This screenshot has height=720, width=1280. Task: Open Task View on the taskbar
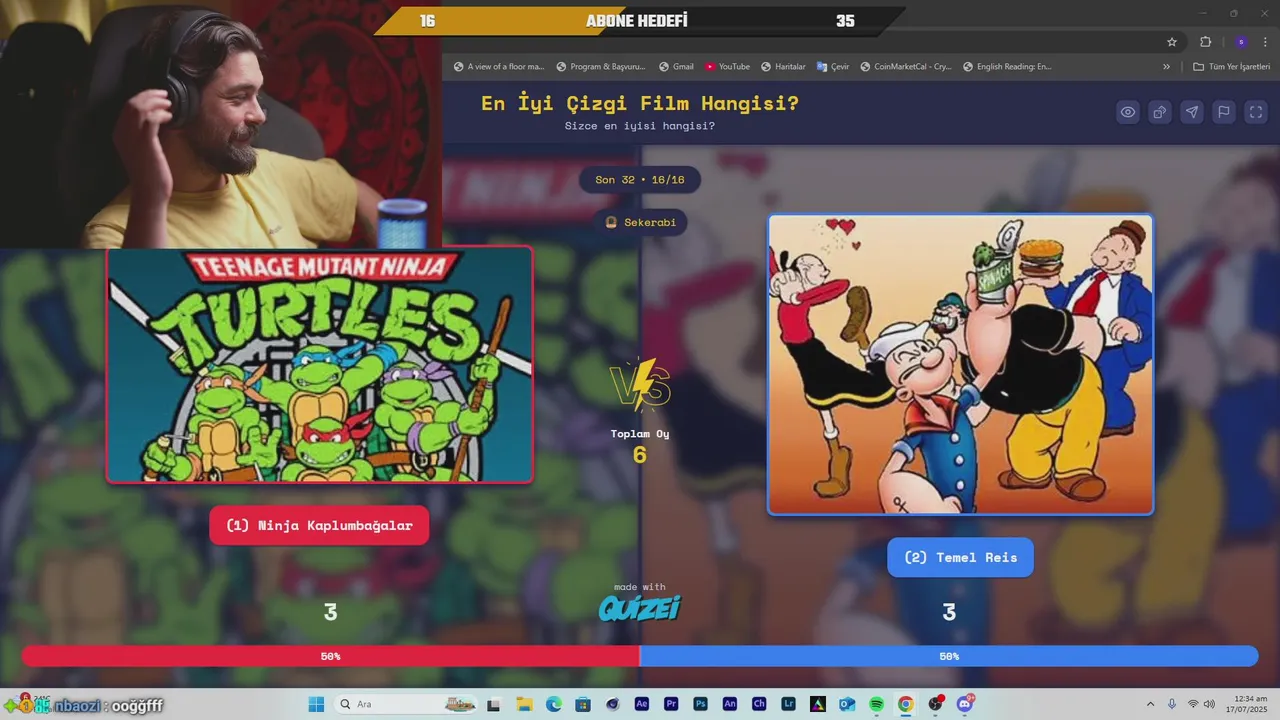click(x=493, y=704)
